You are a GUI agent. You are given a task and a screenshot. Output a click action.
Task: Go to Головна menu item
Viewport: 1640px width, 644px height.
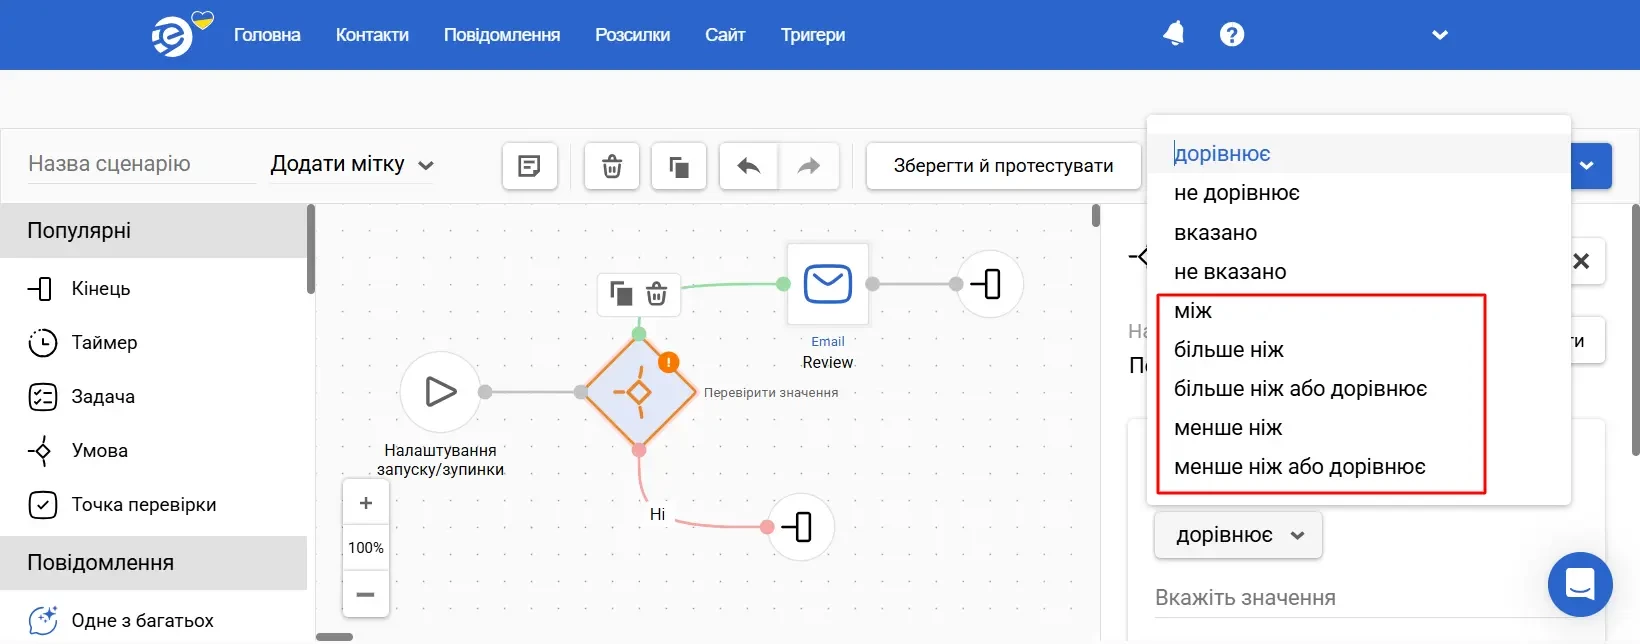tap(267, 35)
